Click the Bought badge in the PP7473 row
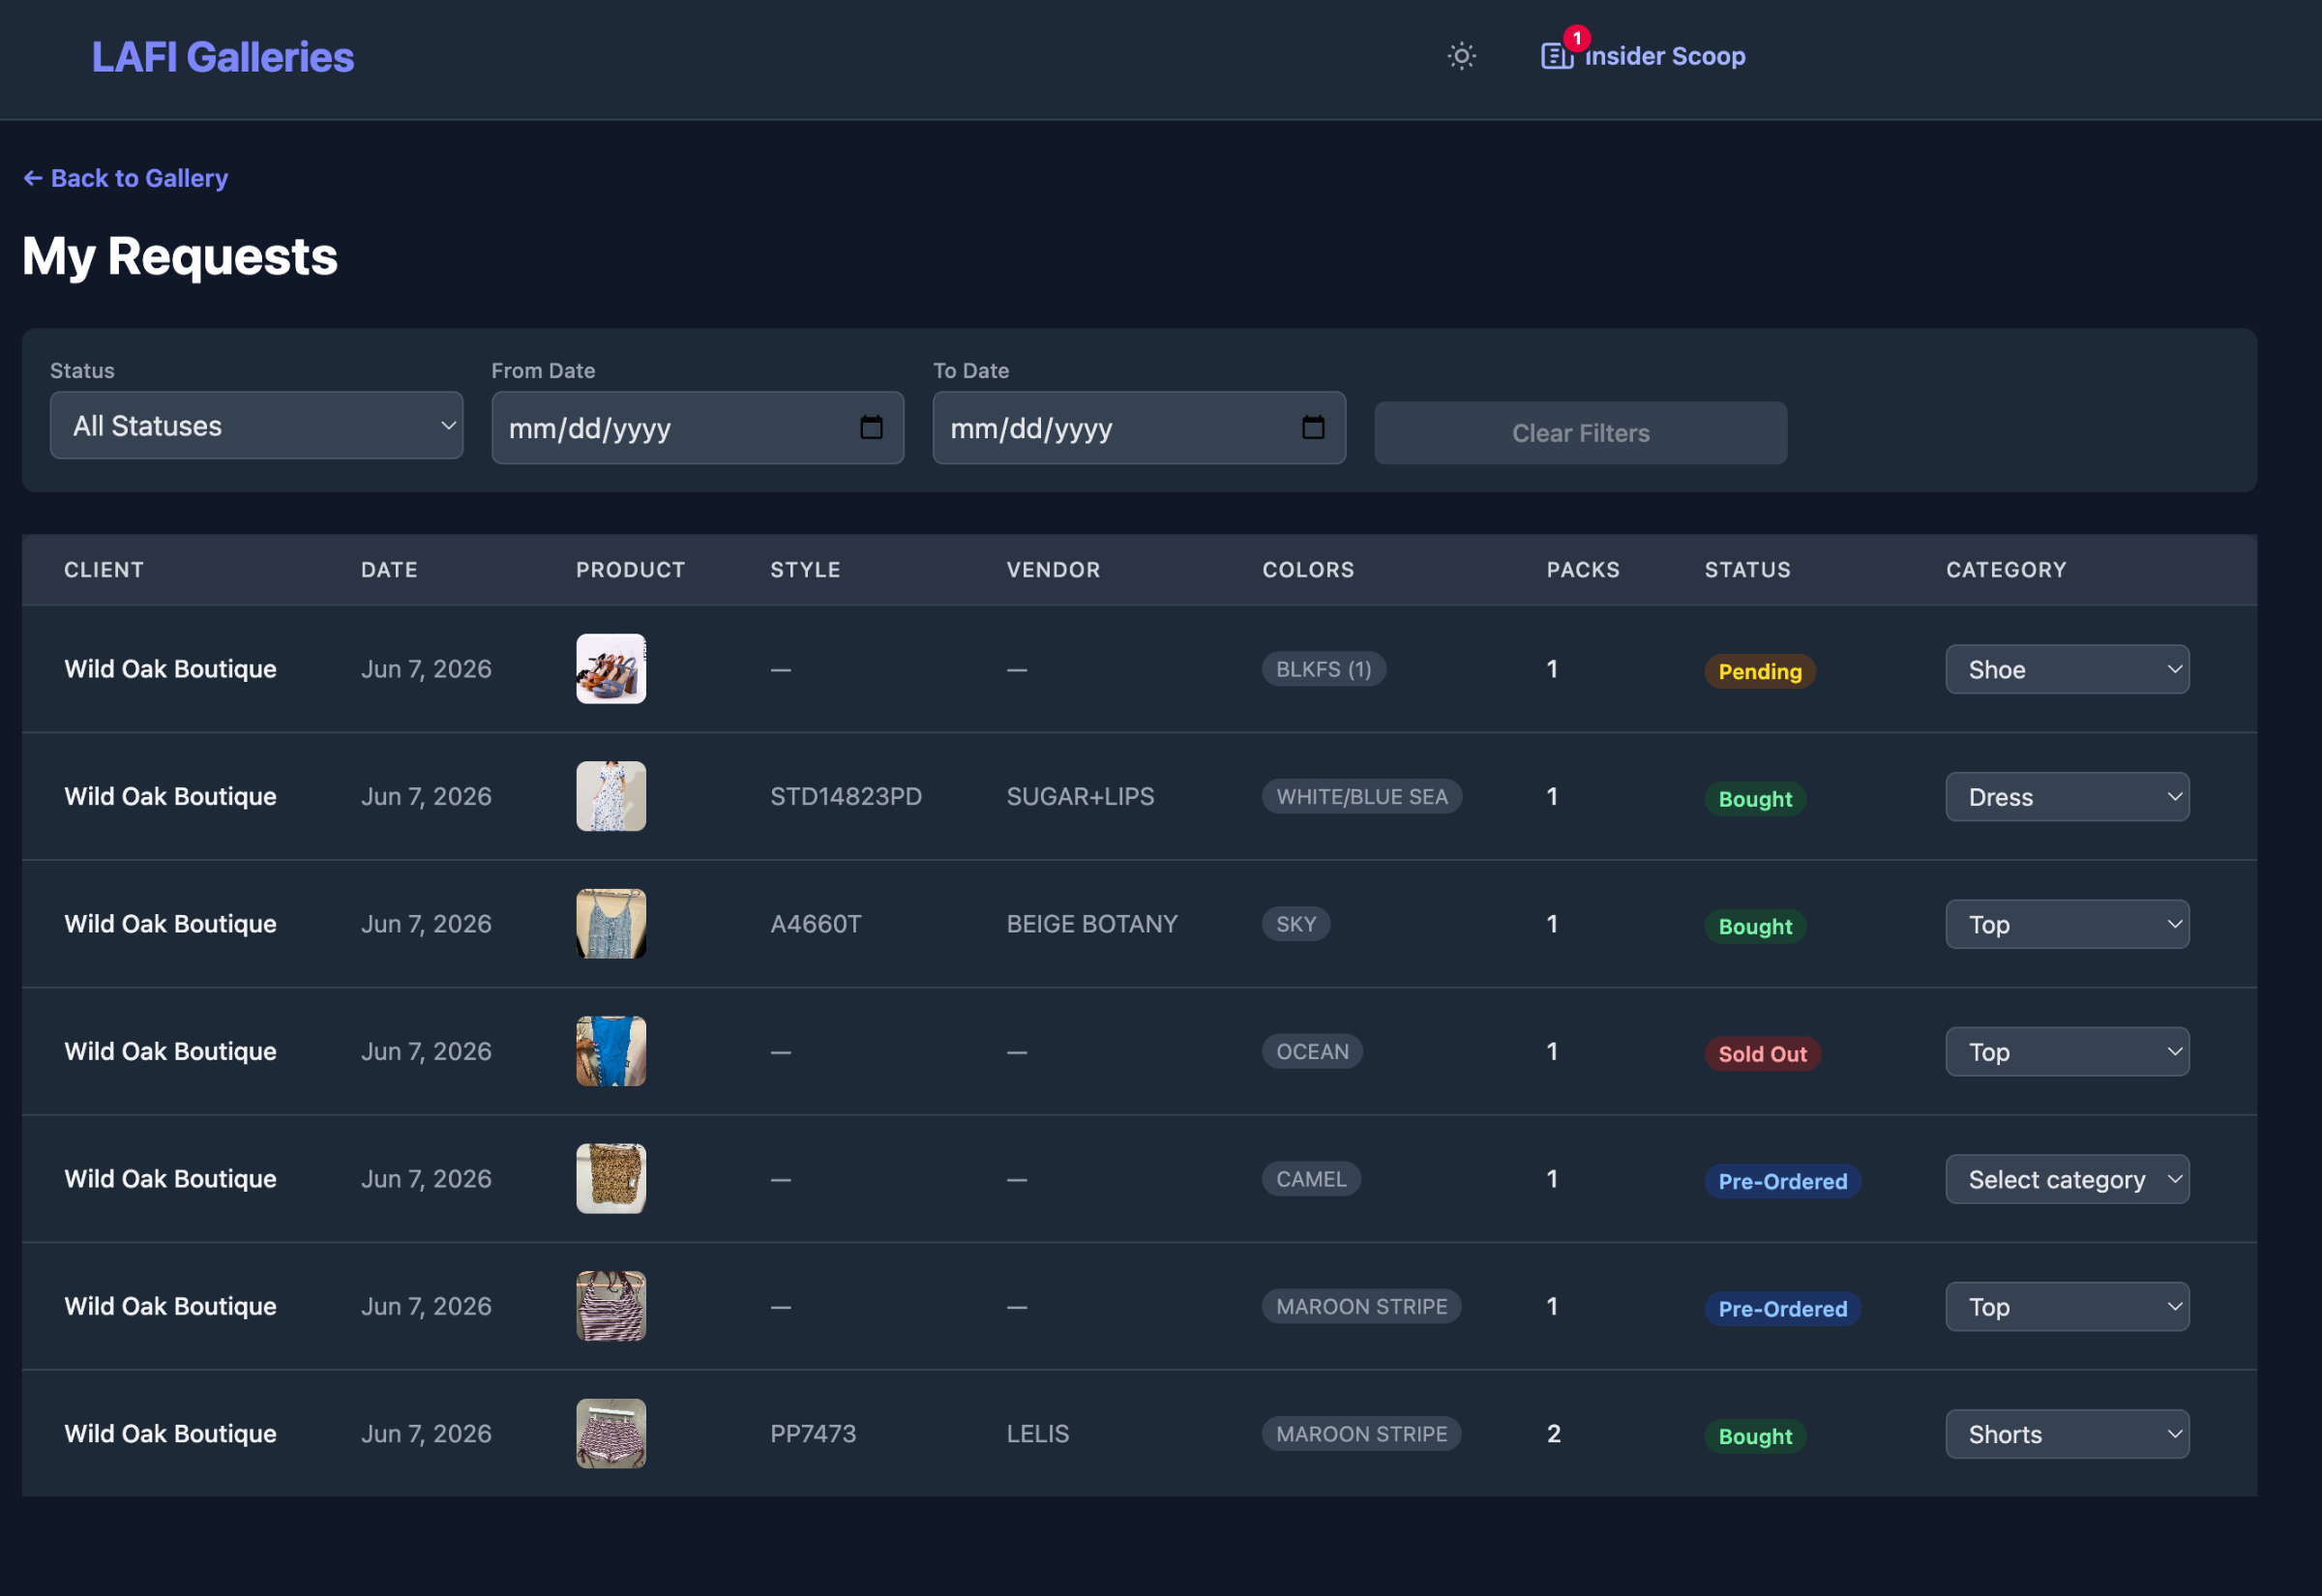 pos(1755,1436)
